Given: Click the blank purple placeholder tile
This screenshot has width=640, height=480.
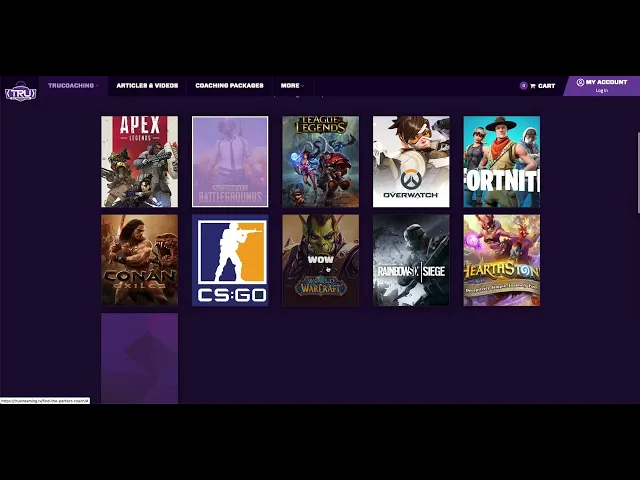Looking at the screenshot, I should point(140,358).
